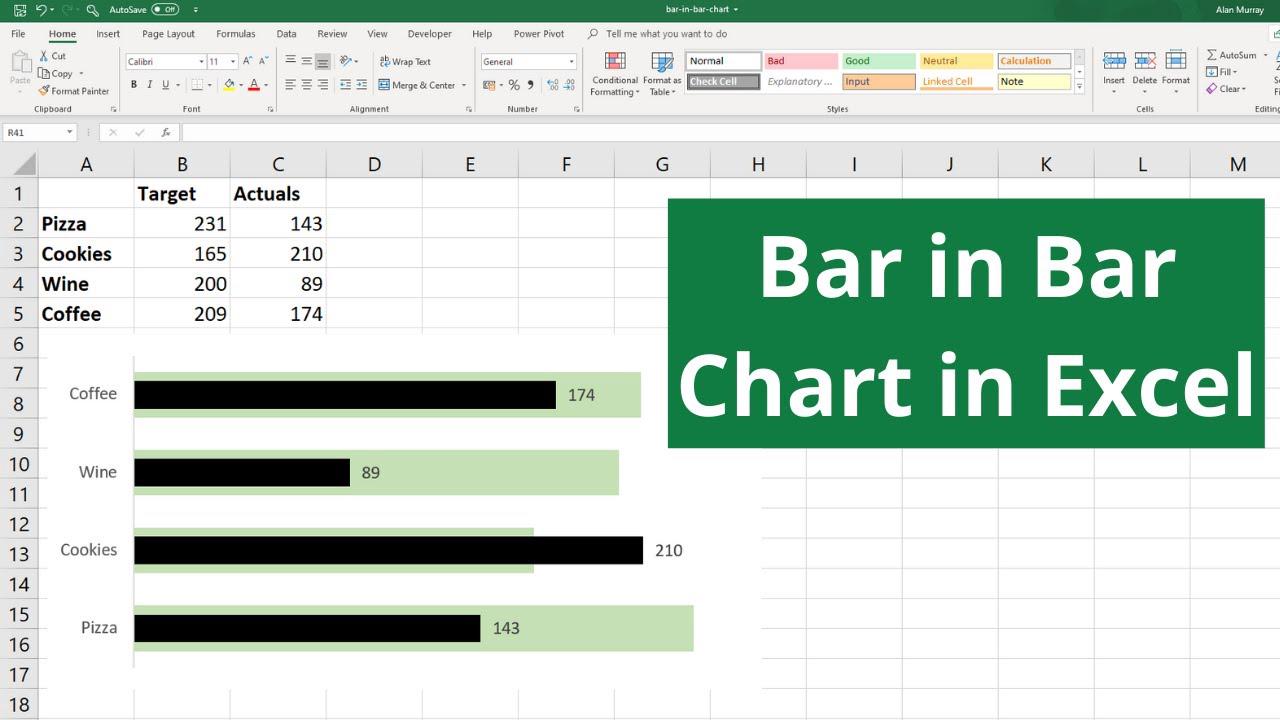The height and width of the screenshot is (720, 1280).
Task: Open Customize Quick Access Toolbar dropdown
Action: [x=195, y=9]
